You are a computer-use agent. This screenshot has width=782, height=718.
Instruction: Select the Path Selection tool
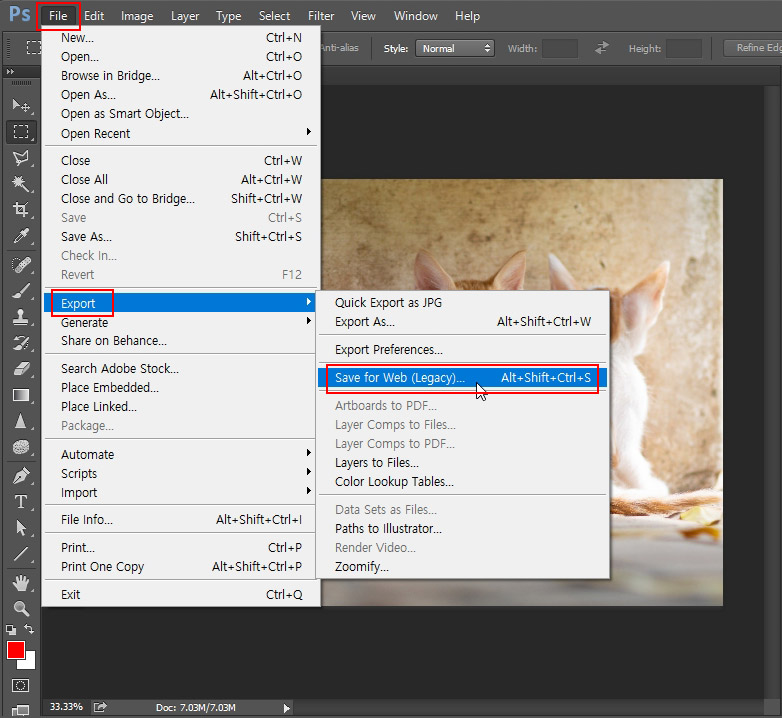click(20, 528)
